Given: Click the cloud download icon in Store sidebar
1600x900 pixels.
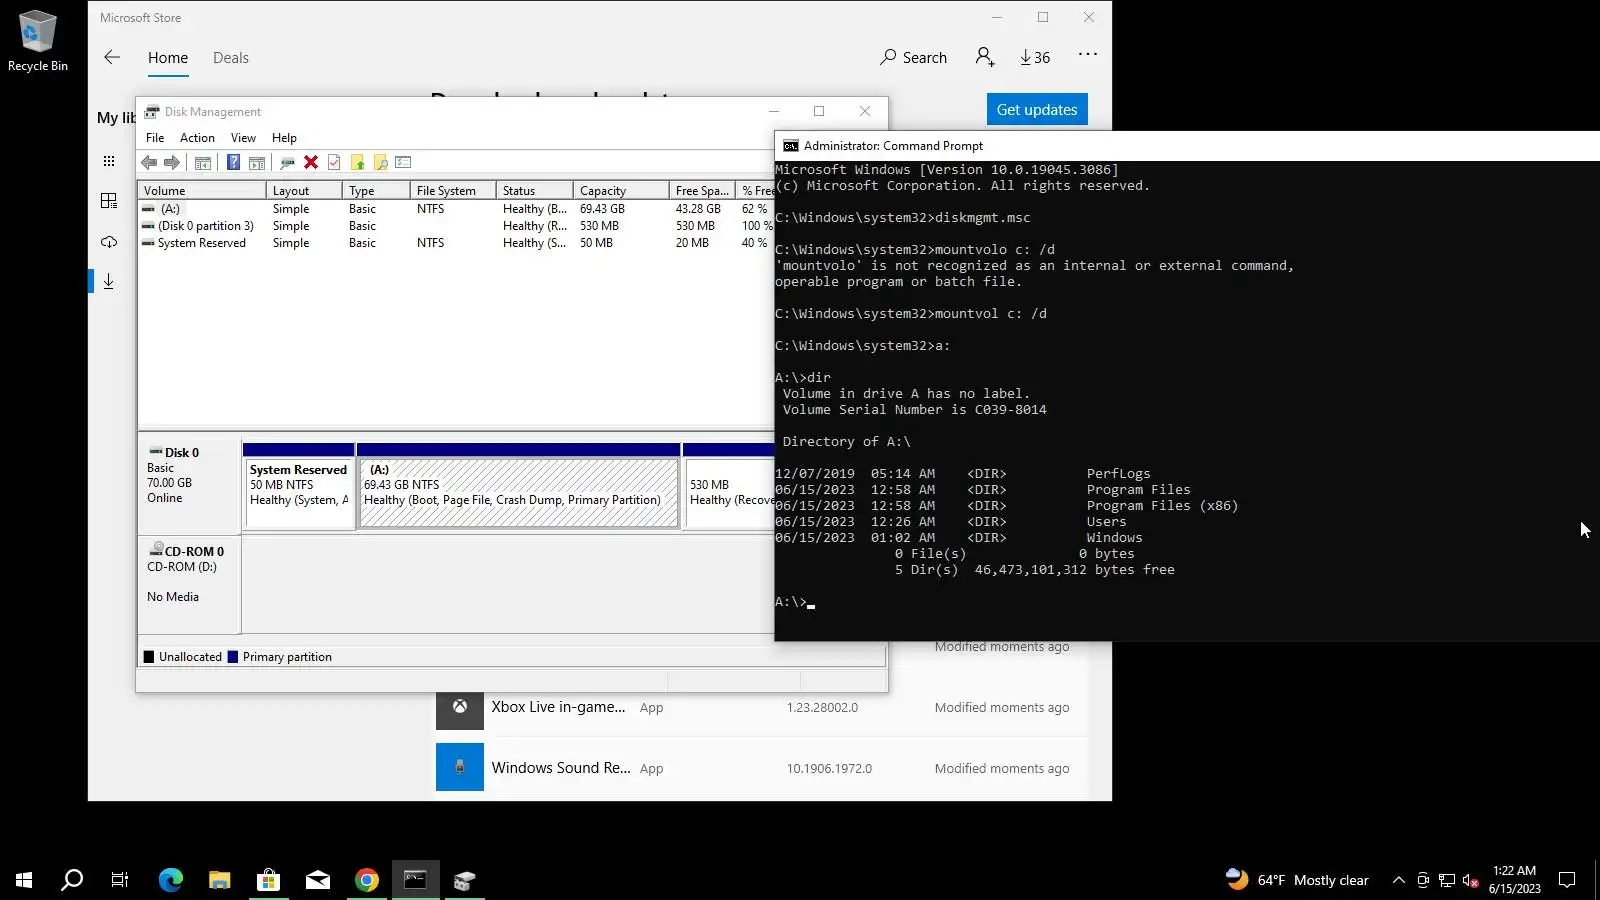Looking at the screenshot, I should click(109, 241).
